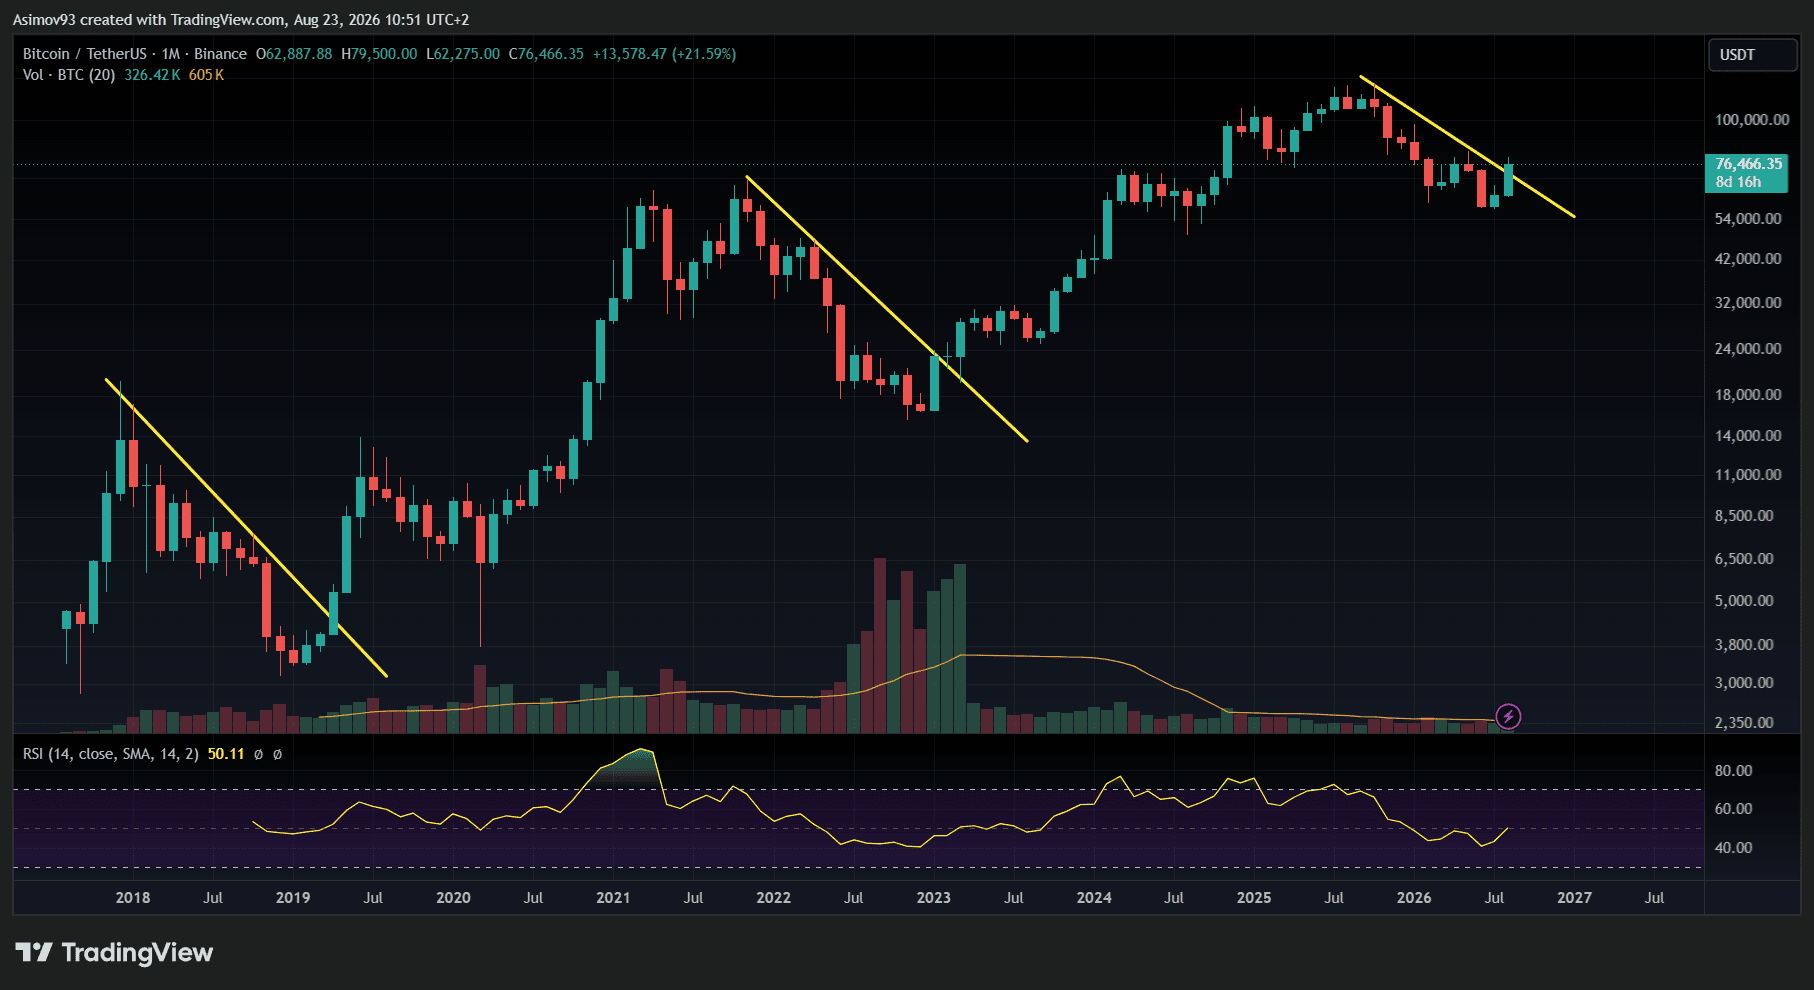Open the USDT currency selector

pyautogui.click(x=1752, y=55)
